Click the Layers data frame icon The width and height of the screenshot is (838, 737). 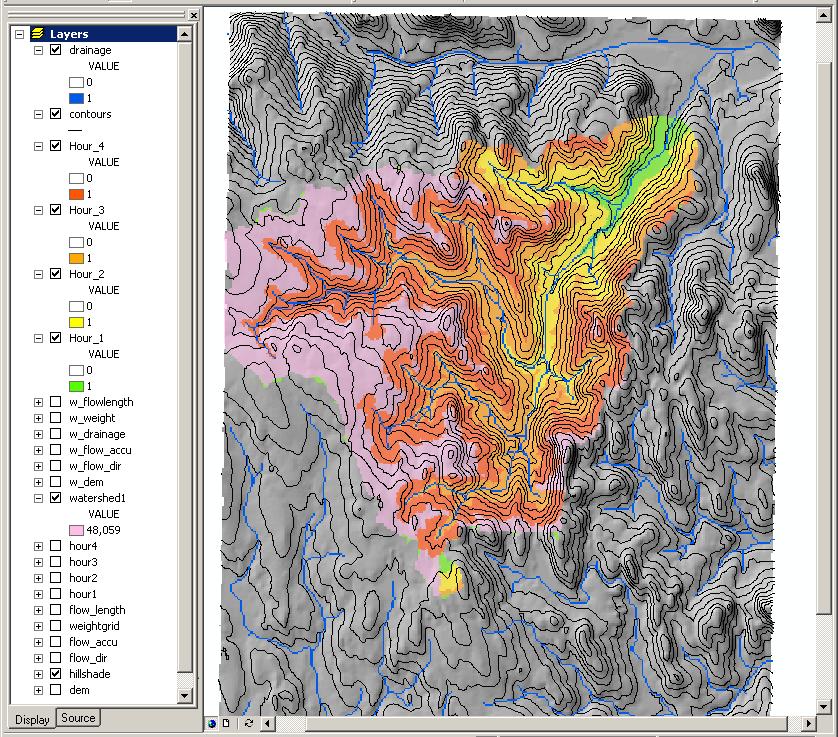point(37,34)
